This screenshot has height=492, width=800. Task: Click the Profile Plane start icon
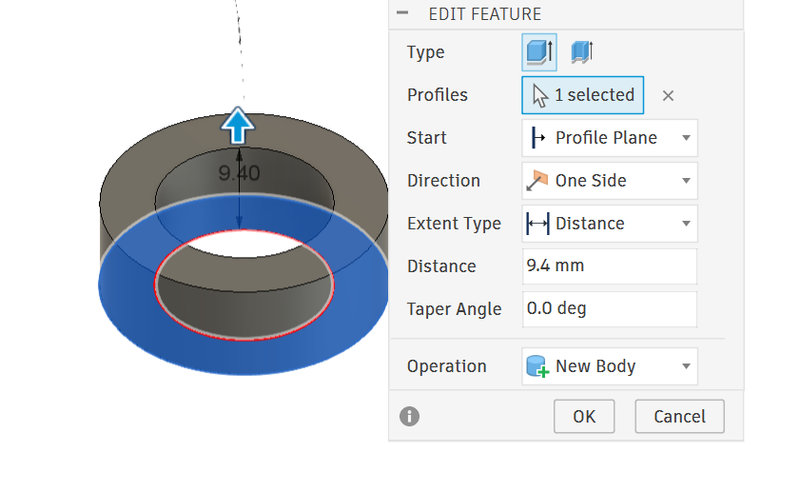538,138
